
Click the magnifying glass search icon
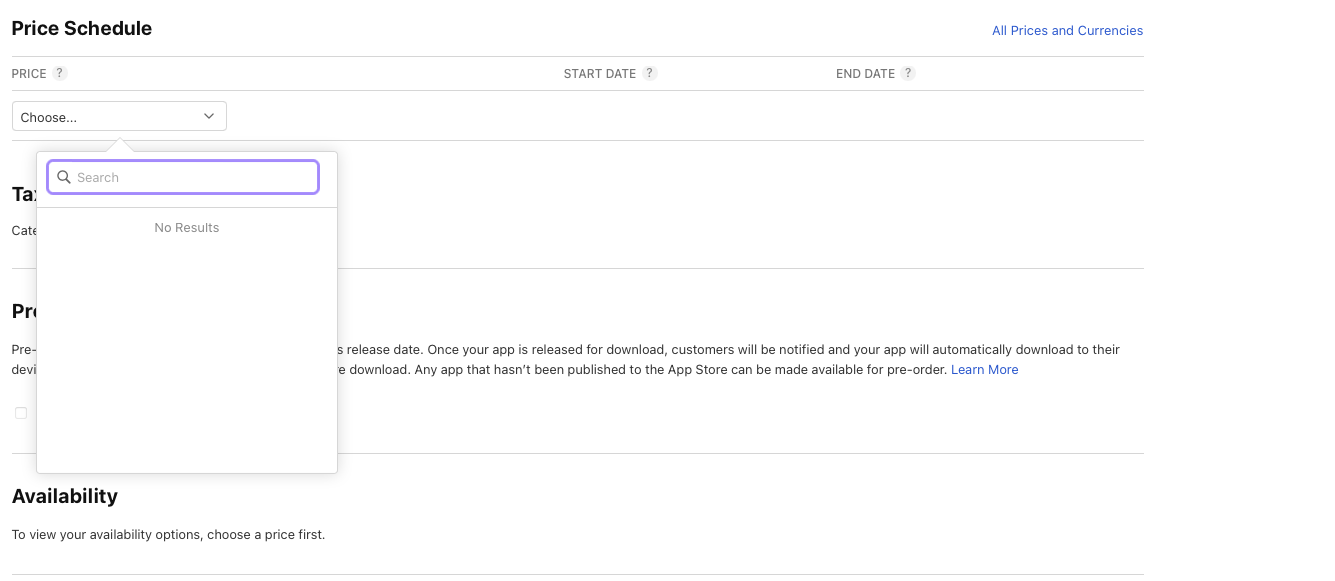64,177
